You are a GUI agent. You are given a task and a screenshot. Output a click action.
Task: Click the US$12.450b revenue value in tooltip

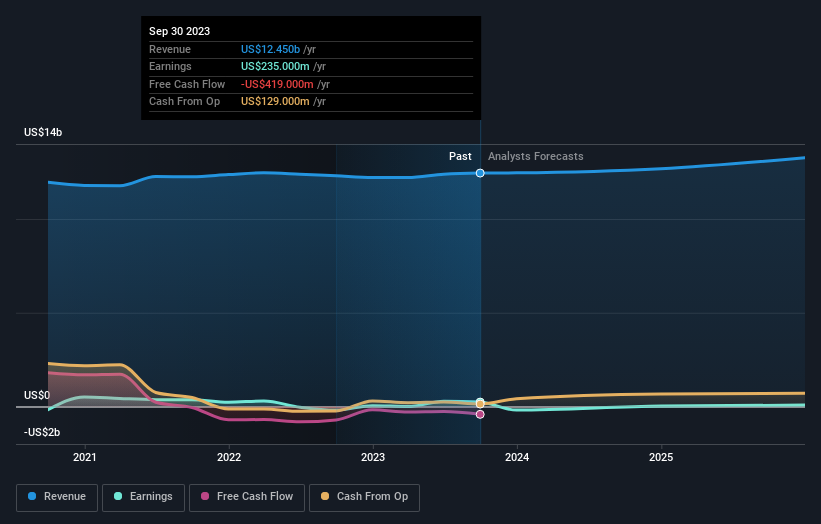coord(270,49)
